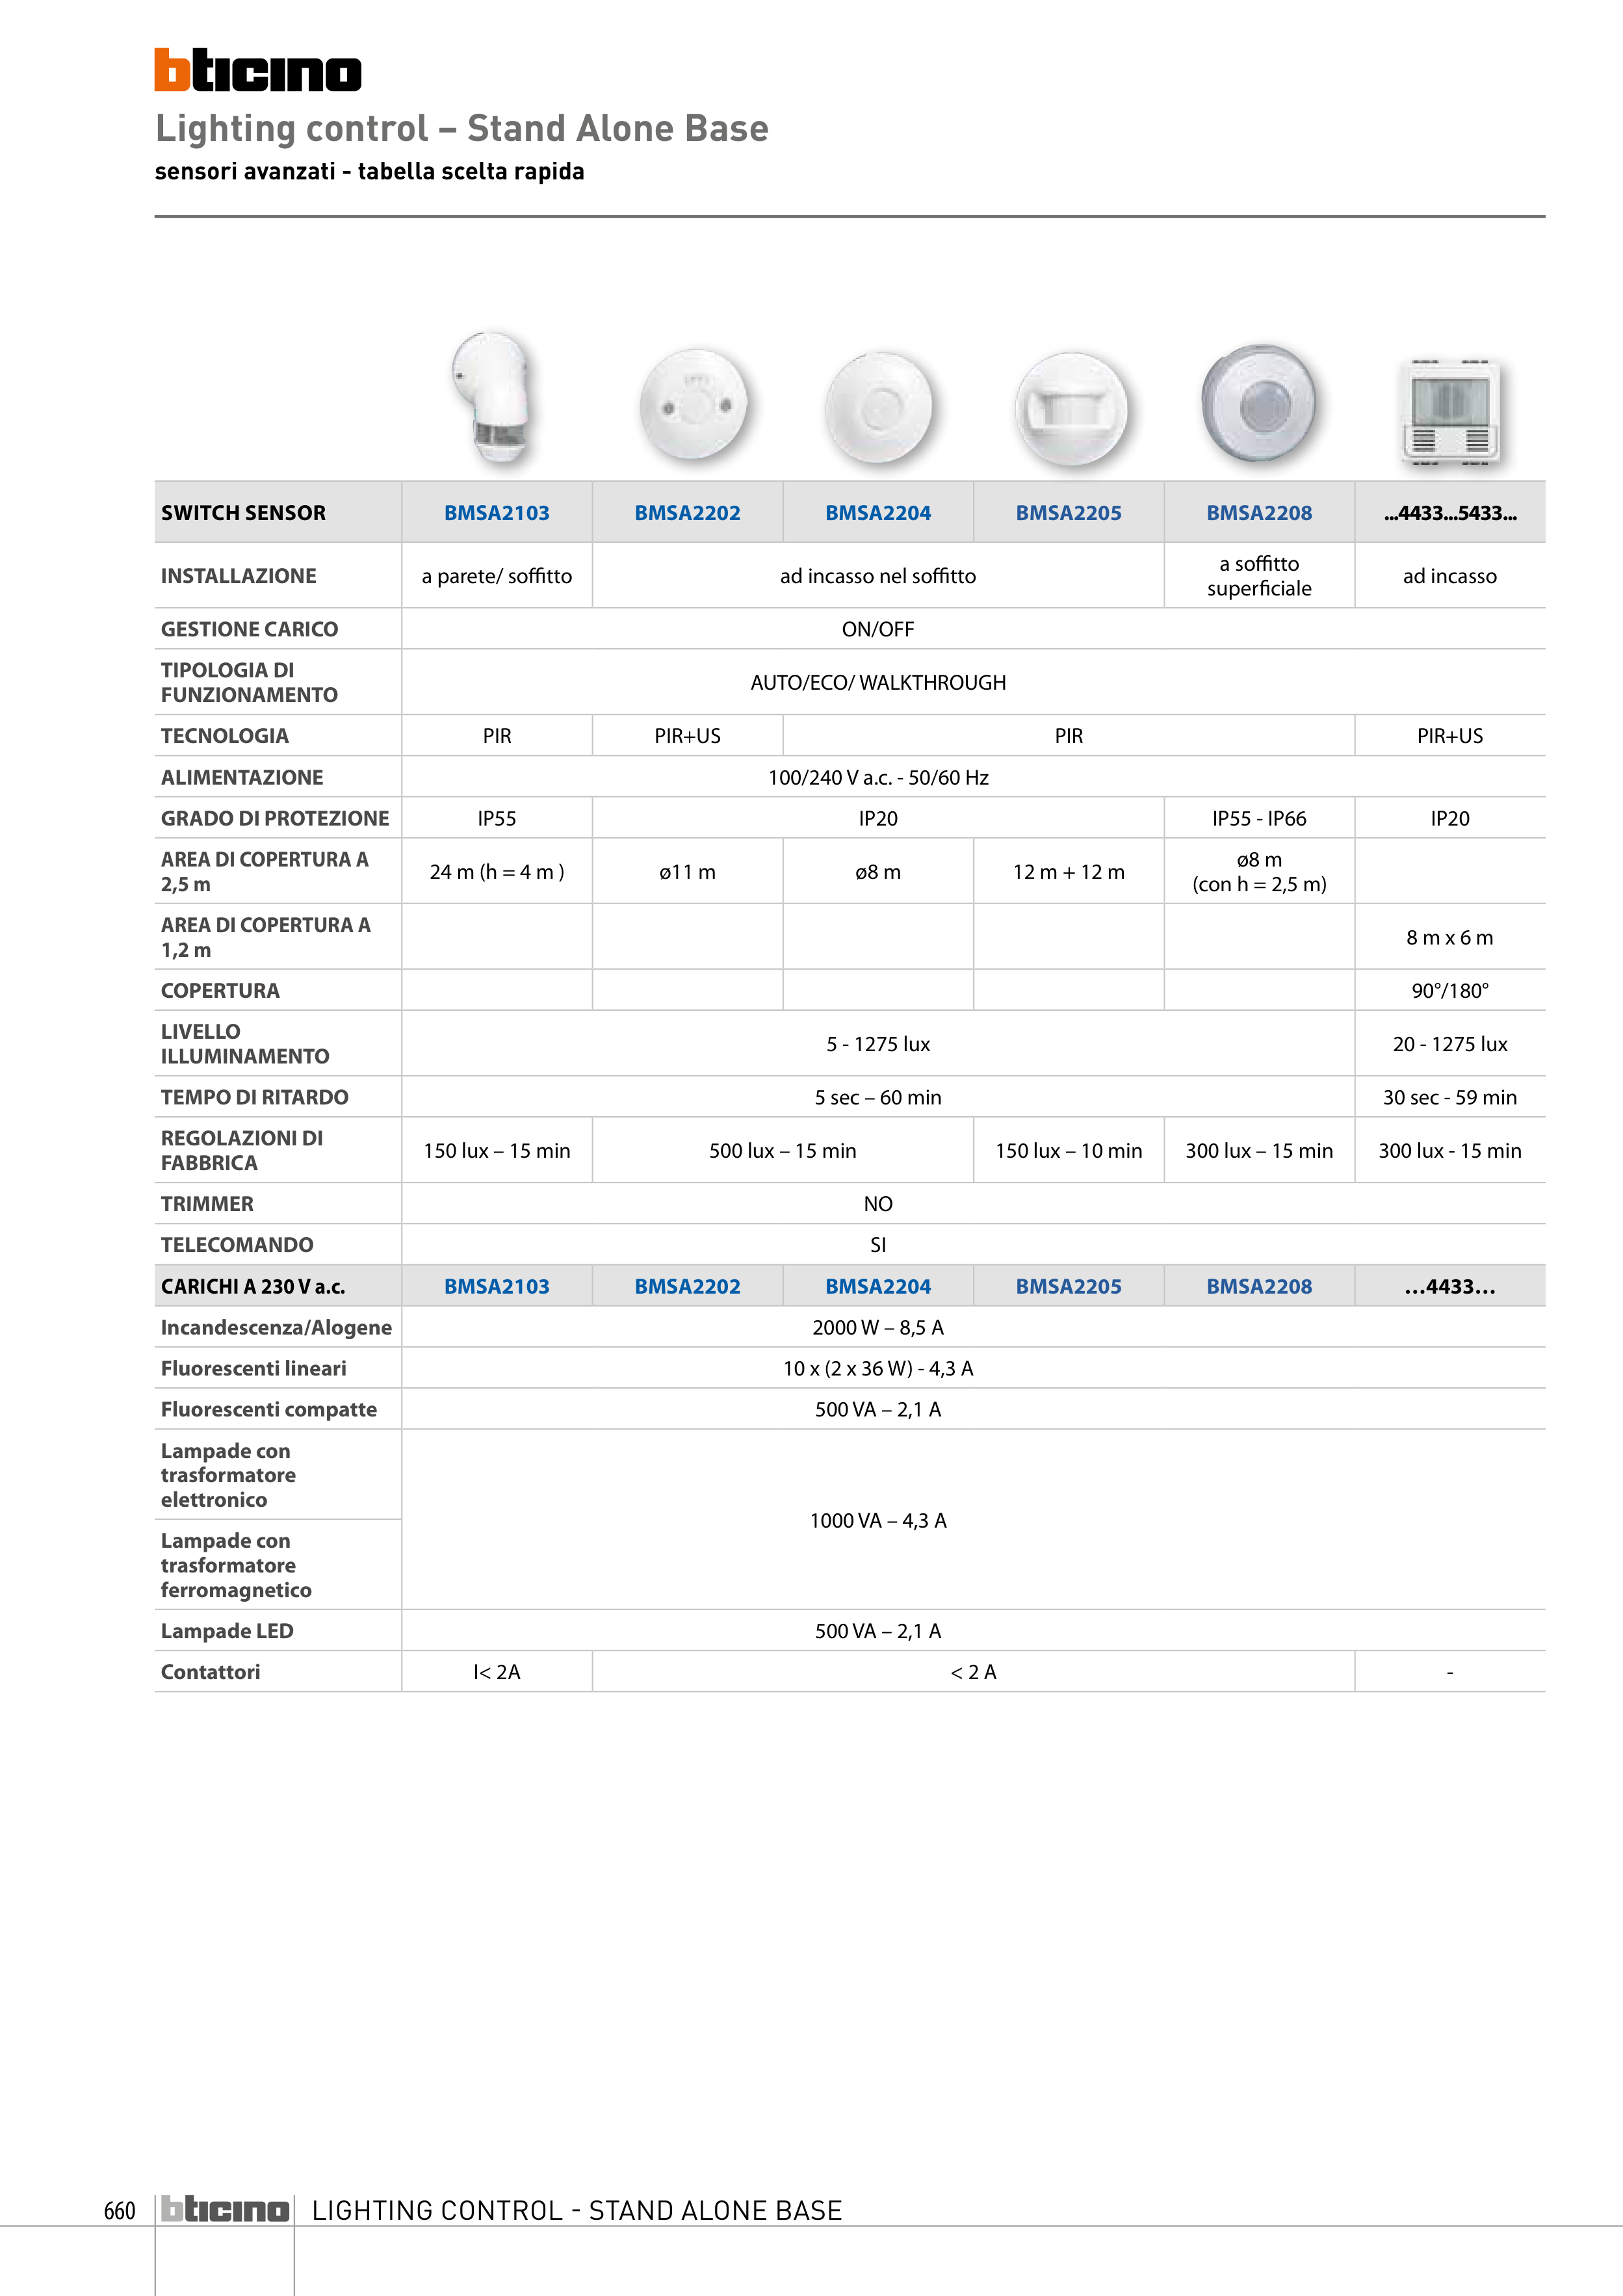The width and height of the screenshot is (1623, 2296).
Task: Click the AUTO/ECO/WALKTHROUGH cell
Action: 878,682
